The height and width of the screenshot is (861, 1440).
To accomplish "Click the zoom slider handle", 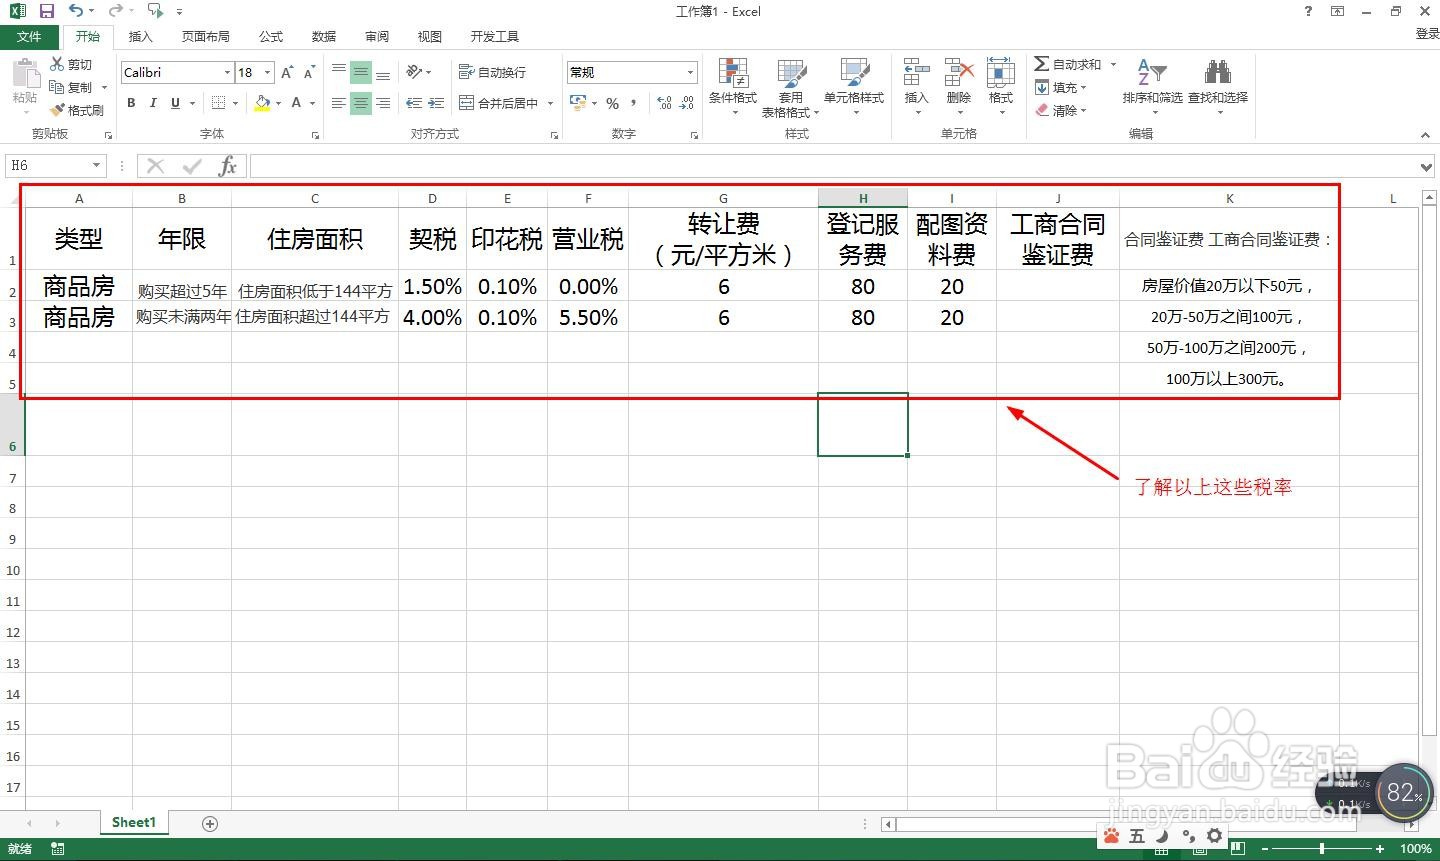I will tap(1322, 849).
